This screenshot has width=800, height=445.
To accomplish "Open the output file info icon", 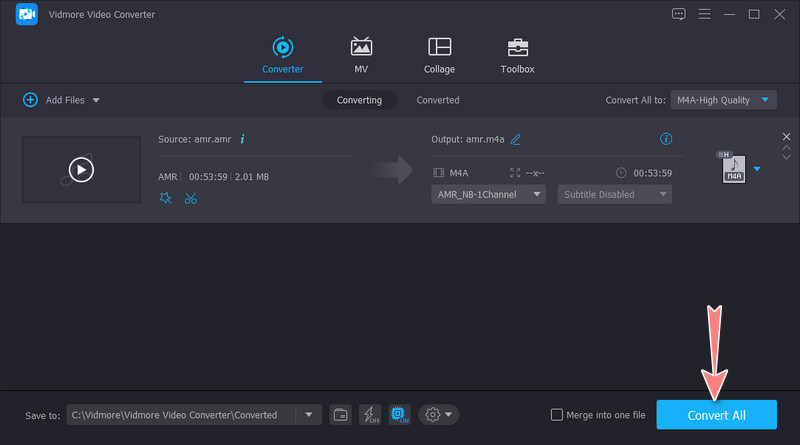I will 666,139.
